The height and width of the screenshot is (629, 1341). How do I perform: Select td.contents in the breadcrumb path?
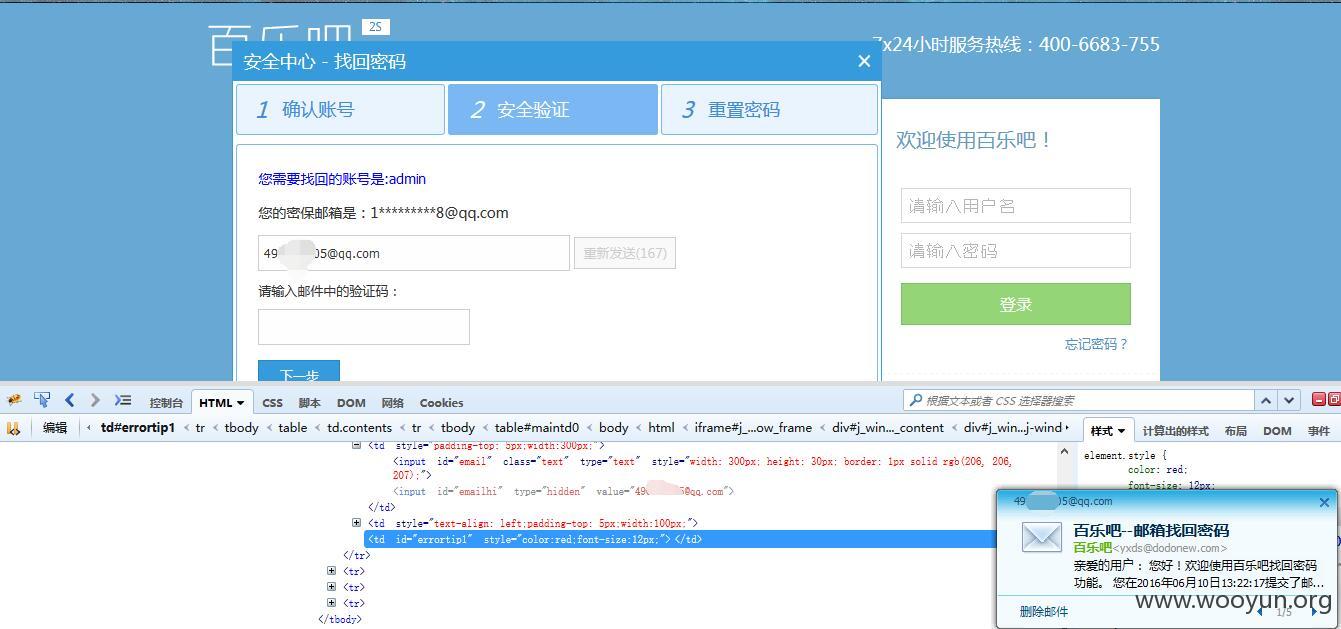pos(360,428)
